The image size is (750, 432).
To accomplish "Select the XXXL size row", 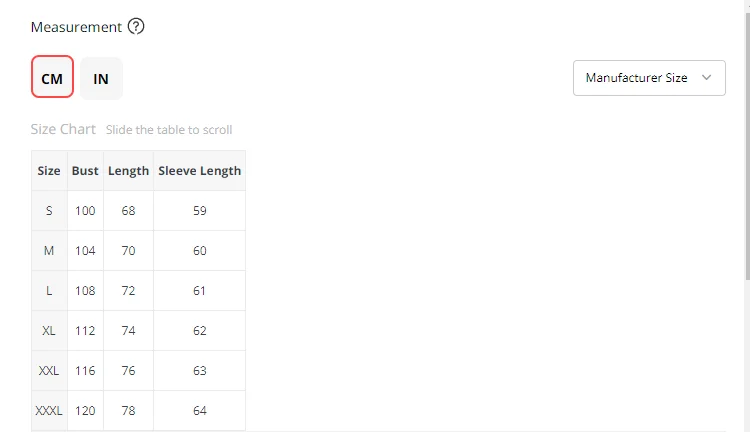I will (49, 411).
